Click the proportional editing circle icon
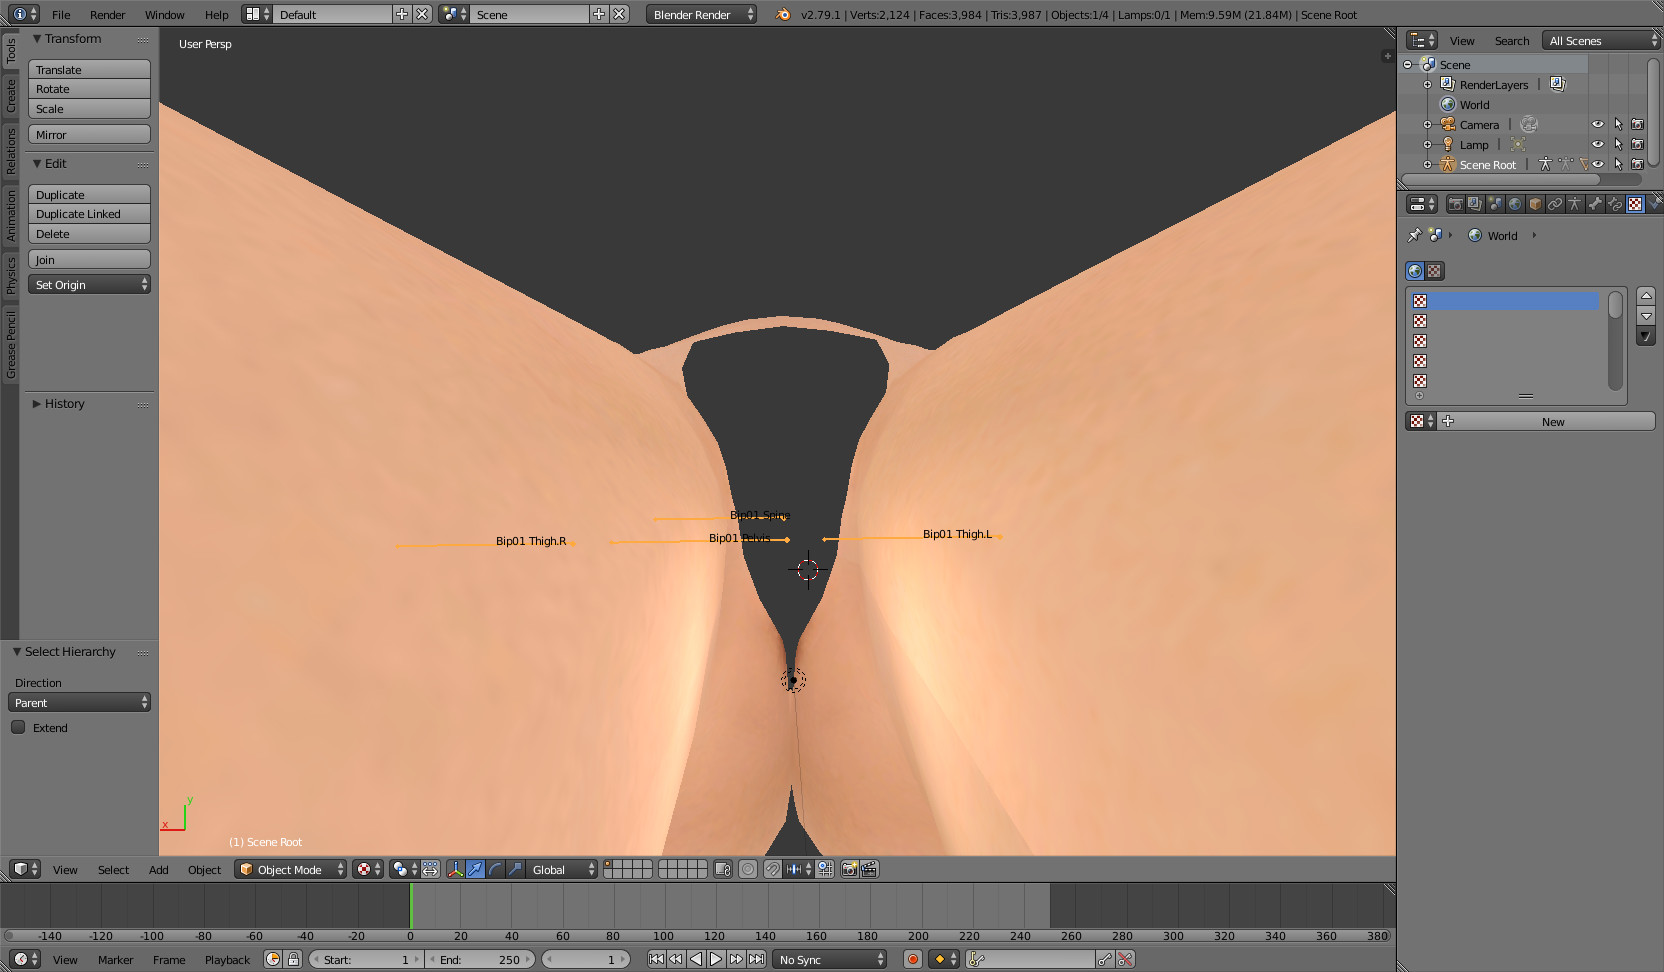Image resolution: width=1664 pixels, height=972 pixels. (x=748, y=869)
